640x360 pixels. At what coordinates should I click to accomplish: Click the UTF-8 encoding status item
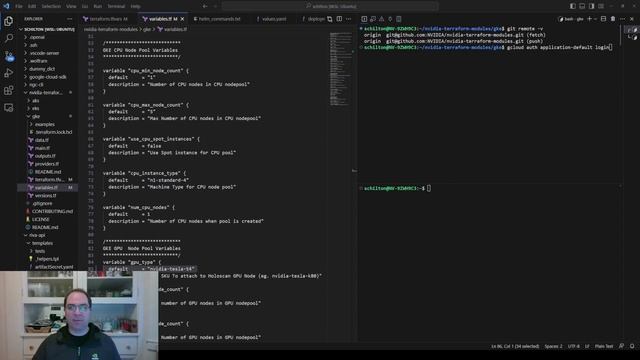coord(573,346)
